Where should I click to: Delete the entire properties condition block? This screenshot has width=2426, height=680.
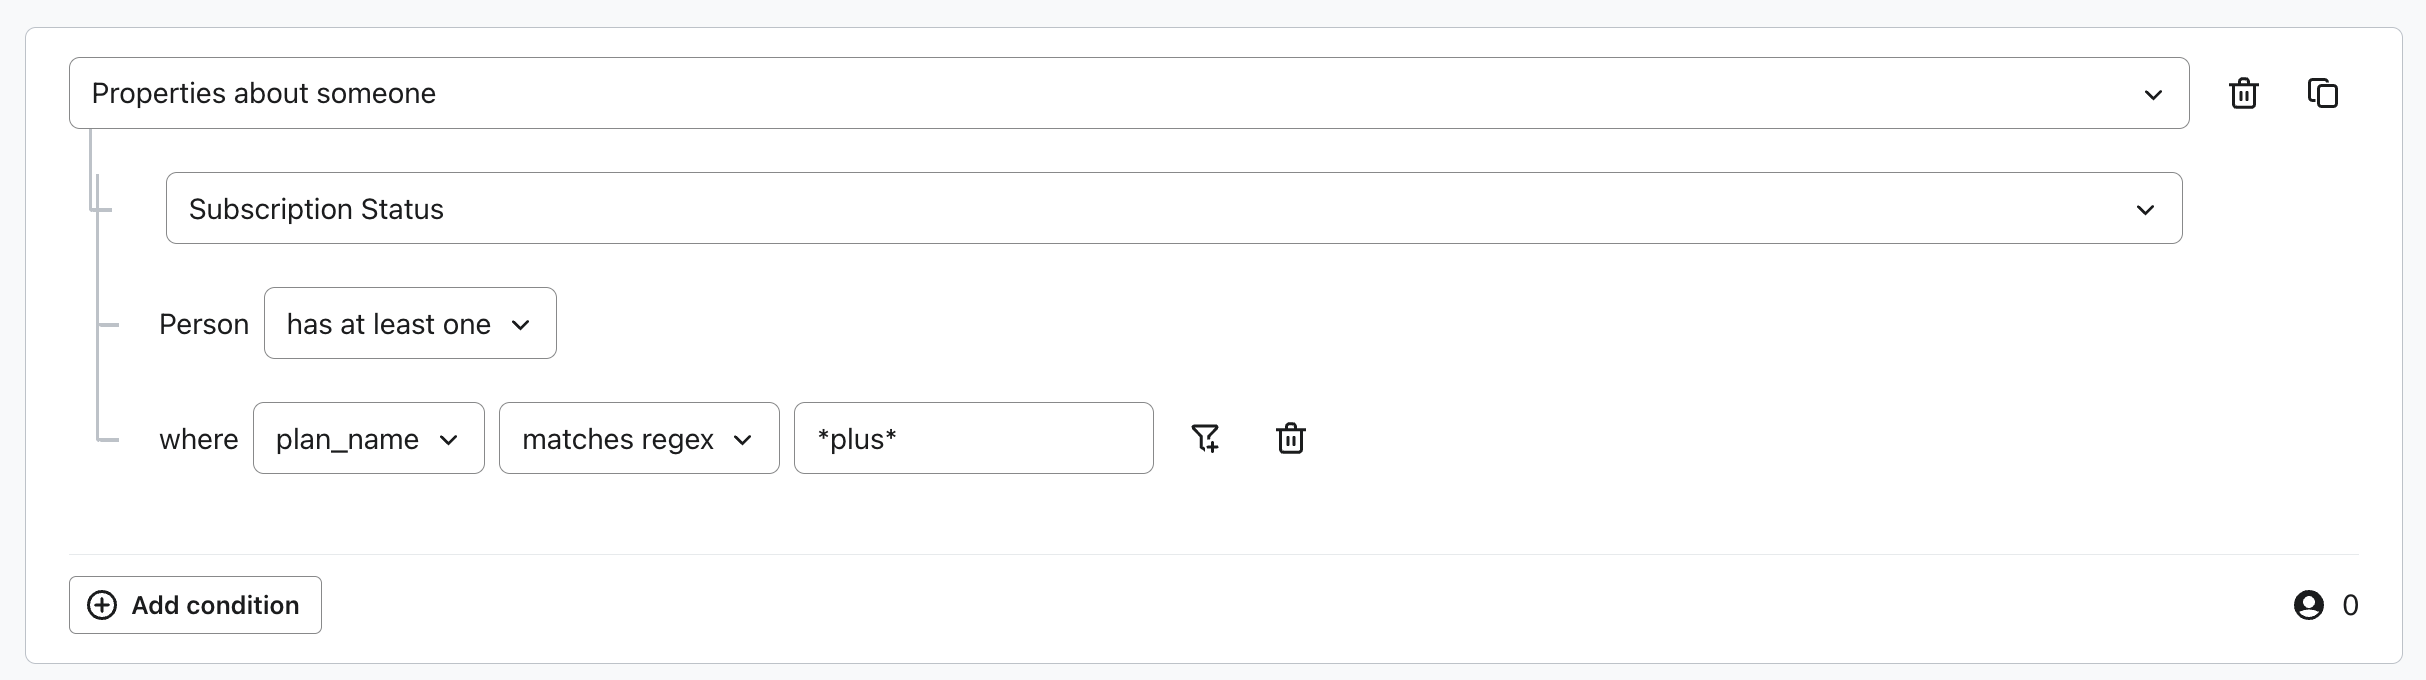pyautogui.click(x=2243, y=93)
